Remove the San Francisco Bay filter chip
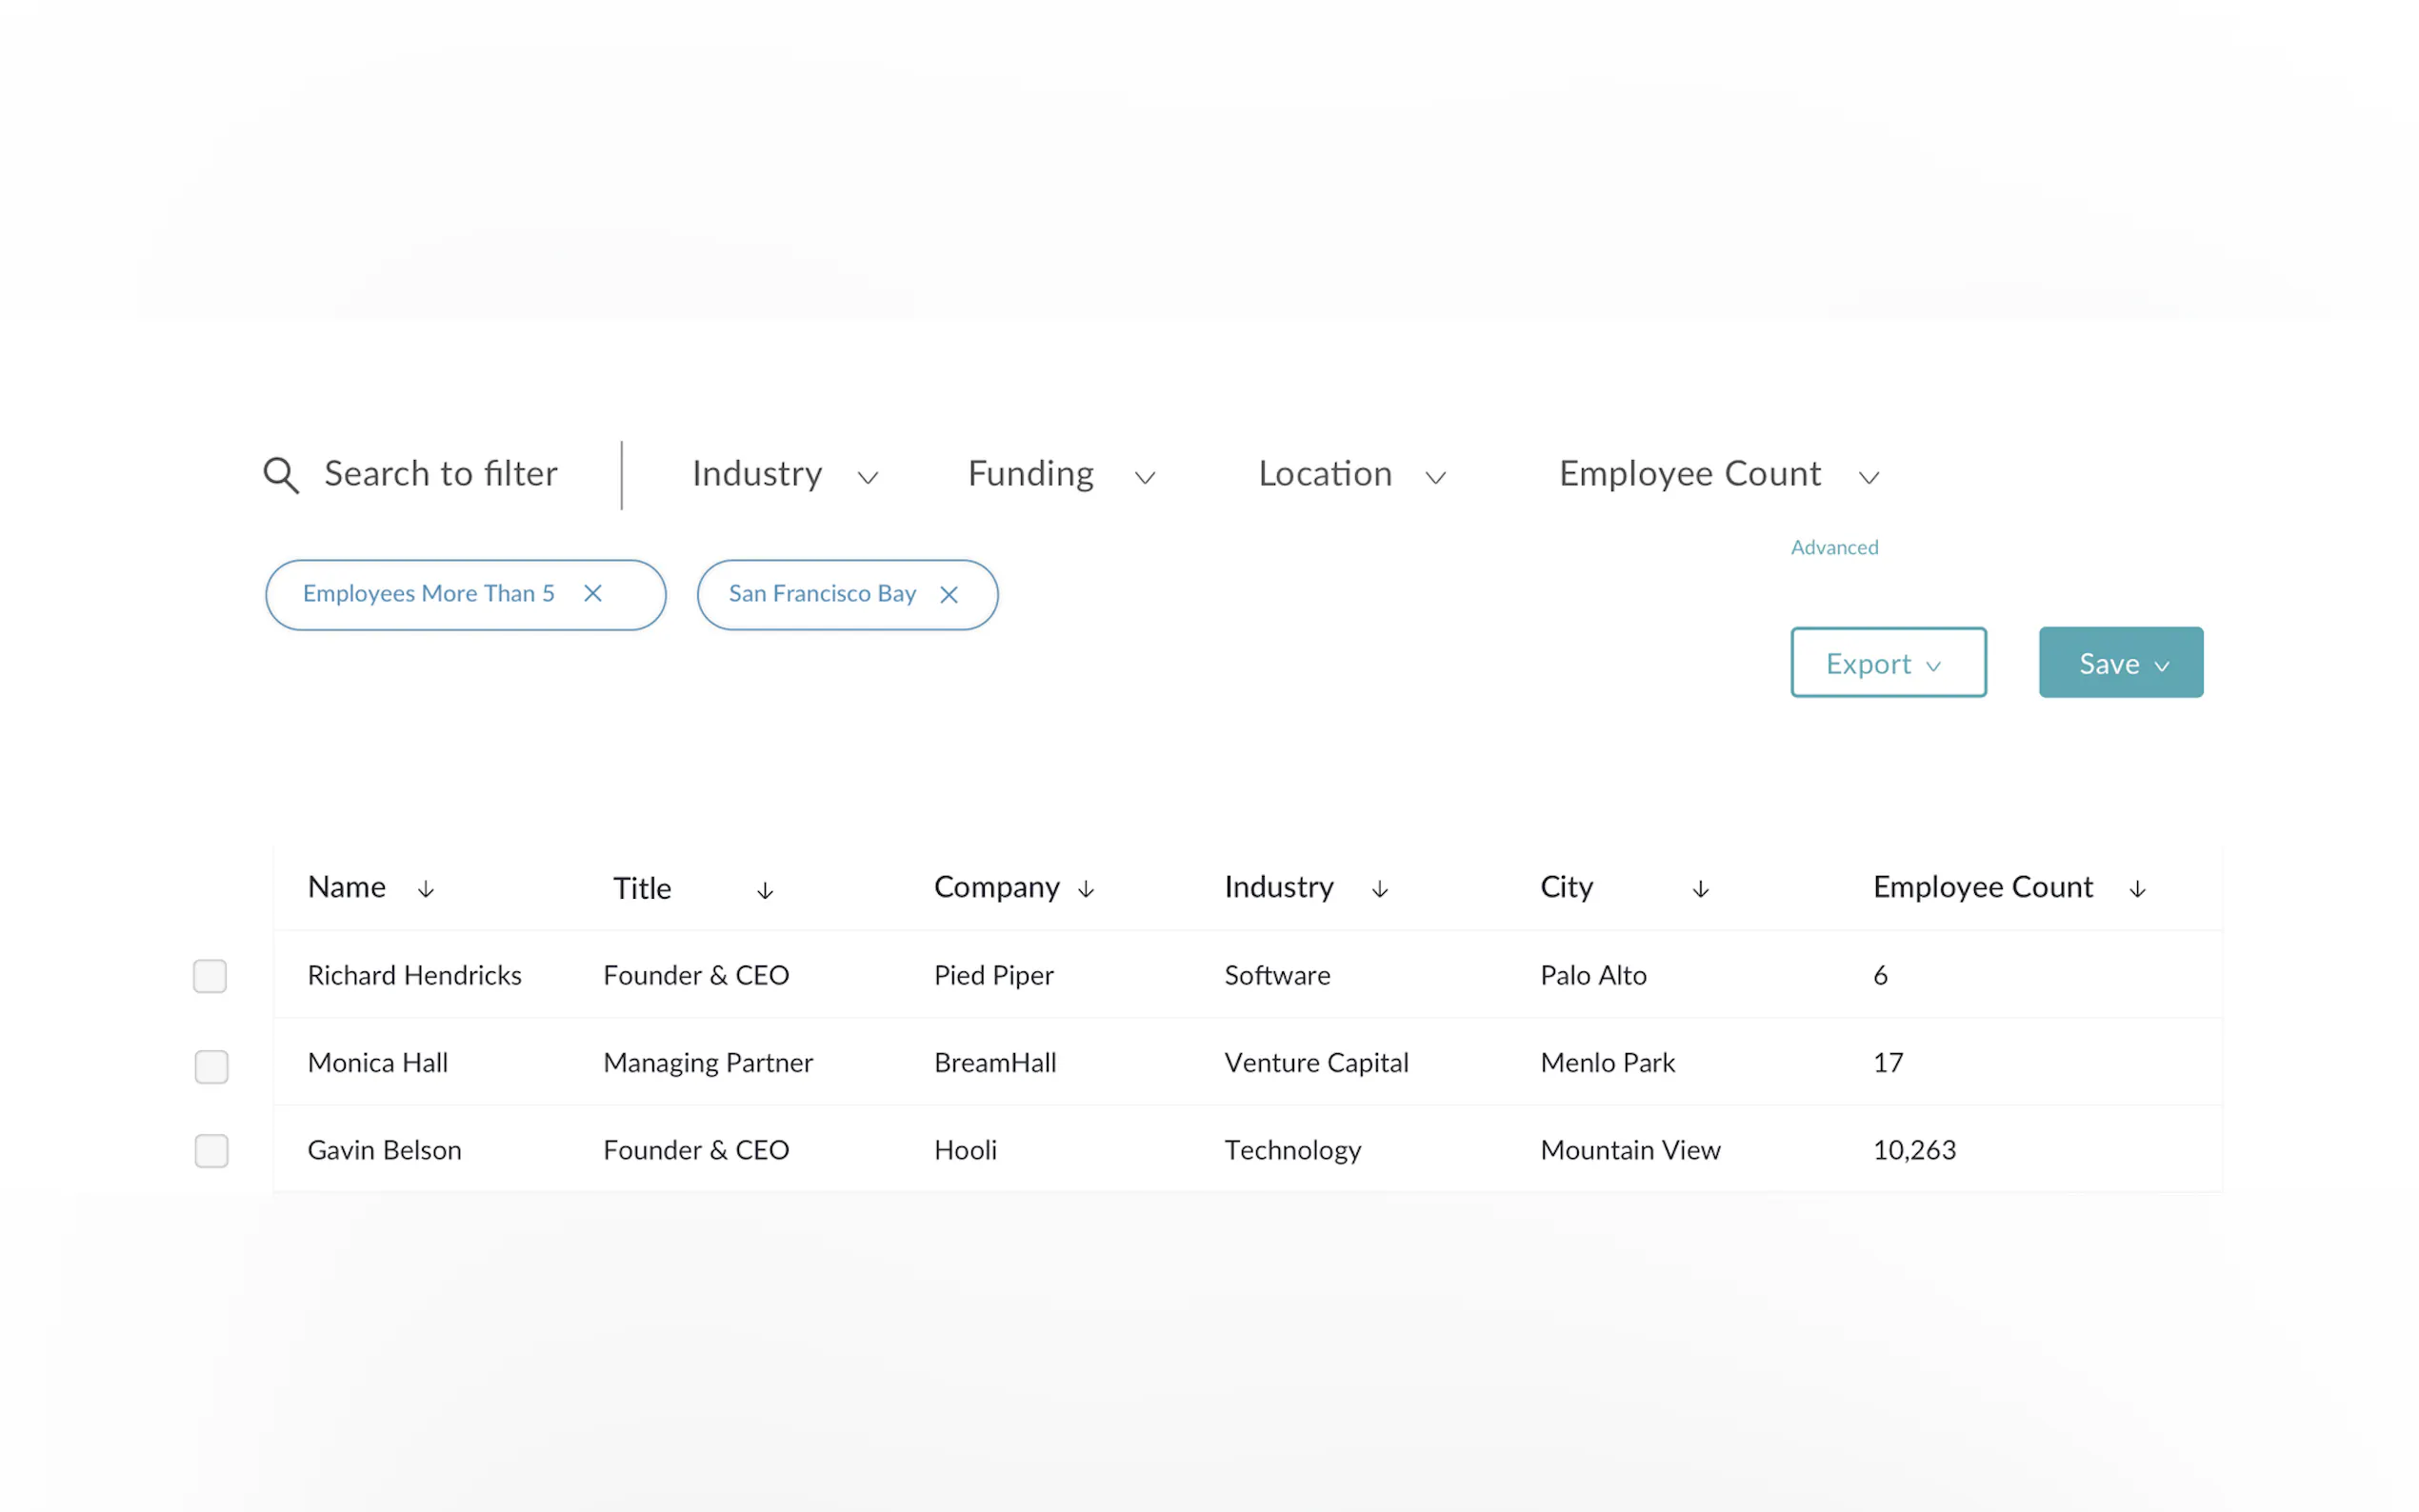 (949, 595)
